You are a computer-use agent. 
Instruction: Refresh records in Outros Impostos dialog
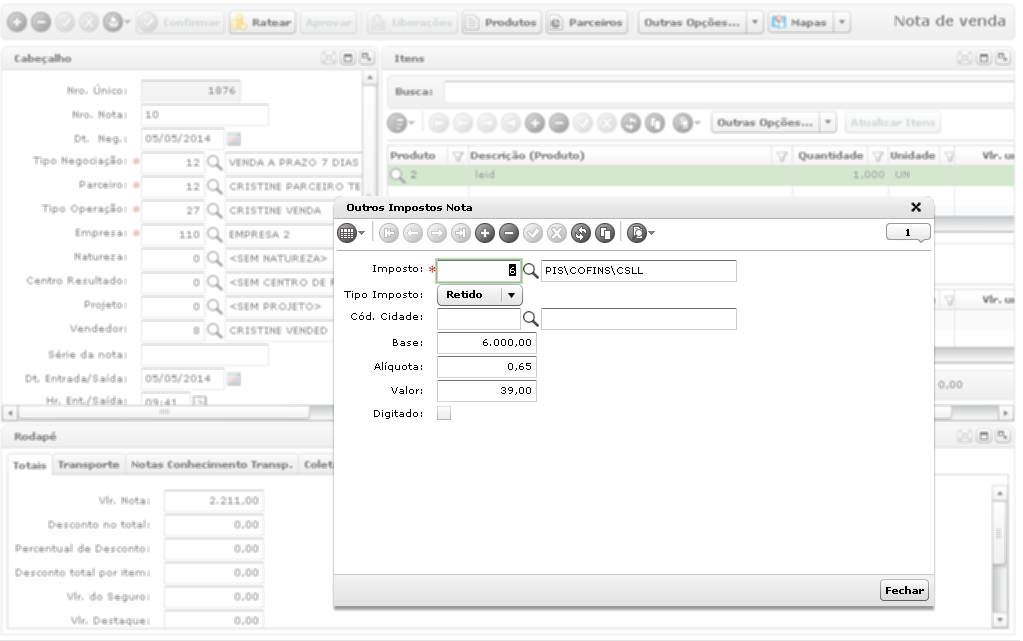[581, 233]
